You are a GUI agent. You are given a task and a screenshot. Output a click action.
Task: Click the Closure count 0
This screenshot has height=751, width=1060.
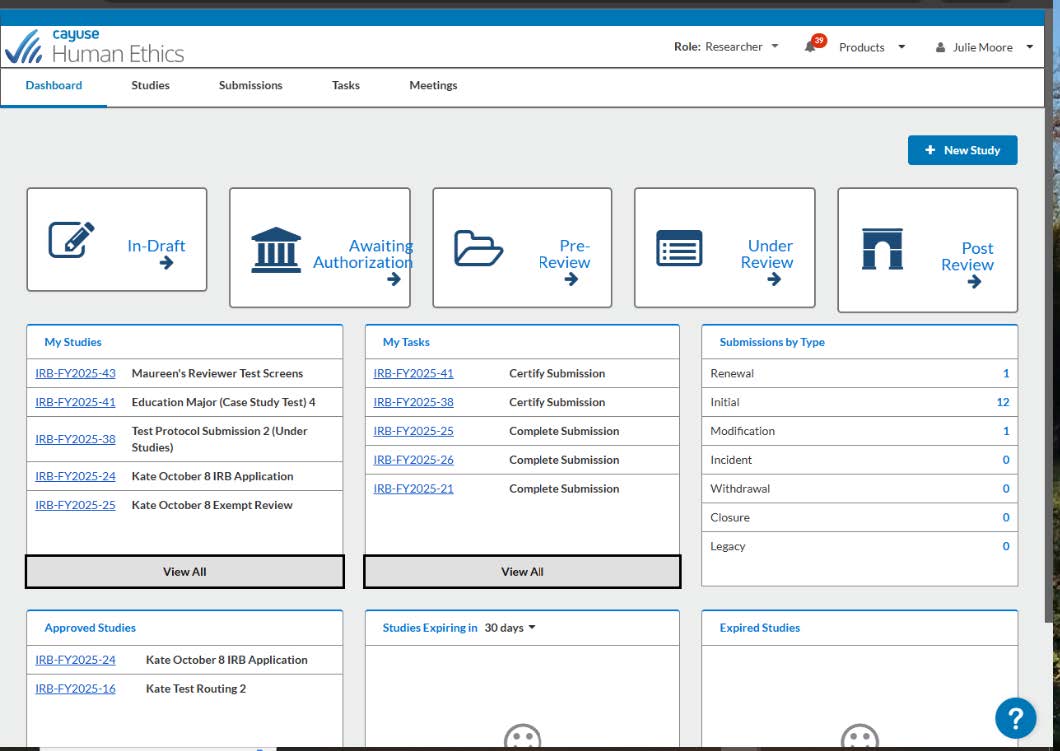coord(1006,517)
